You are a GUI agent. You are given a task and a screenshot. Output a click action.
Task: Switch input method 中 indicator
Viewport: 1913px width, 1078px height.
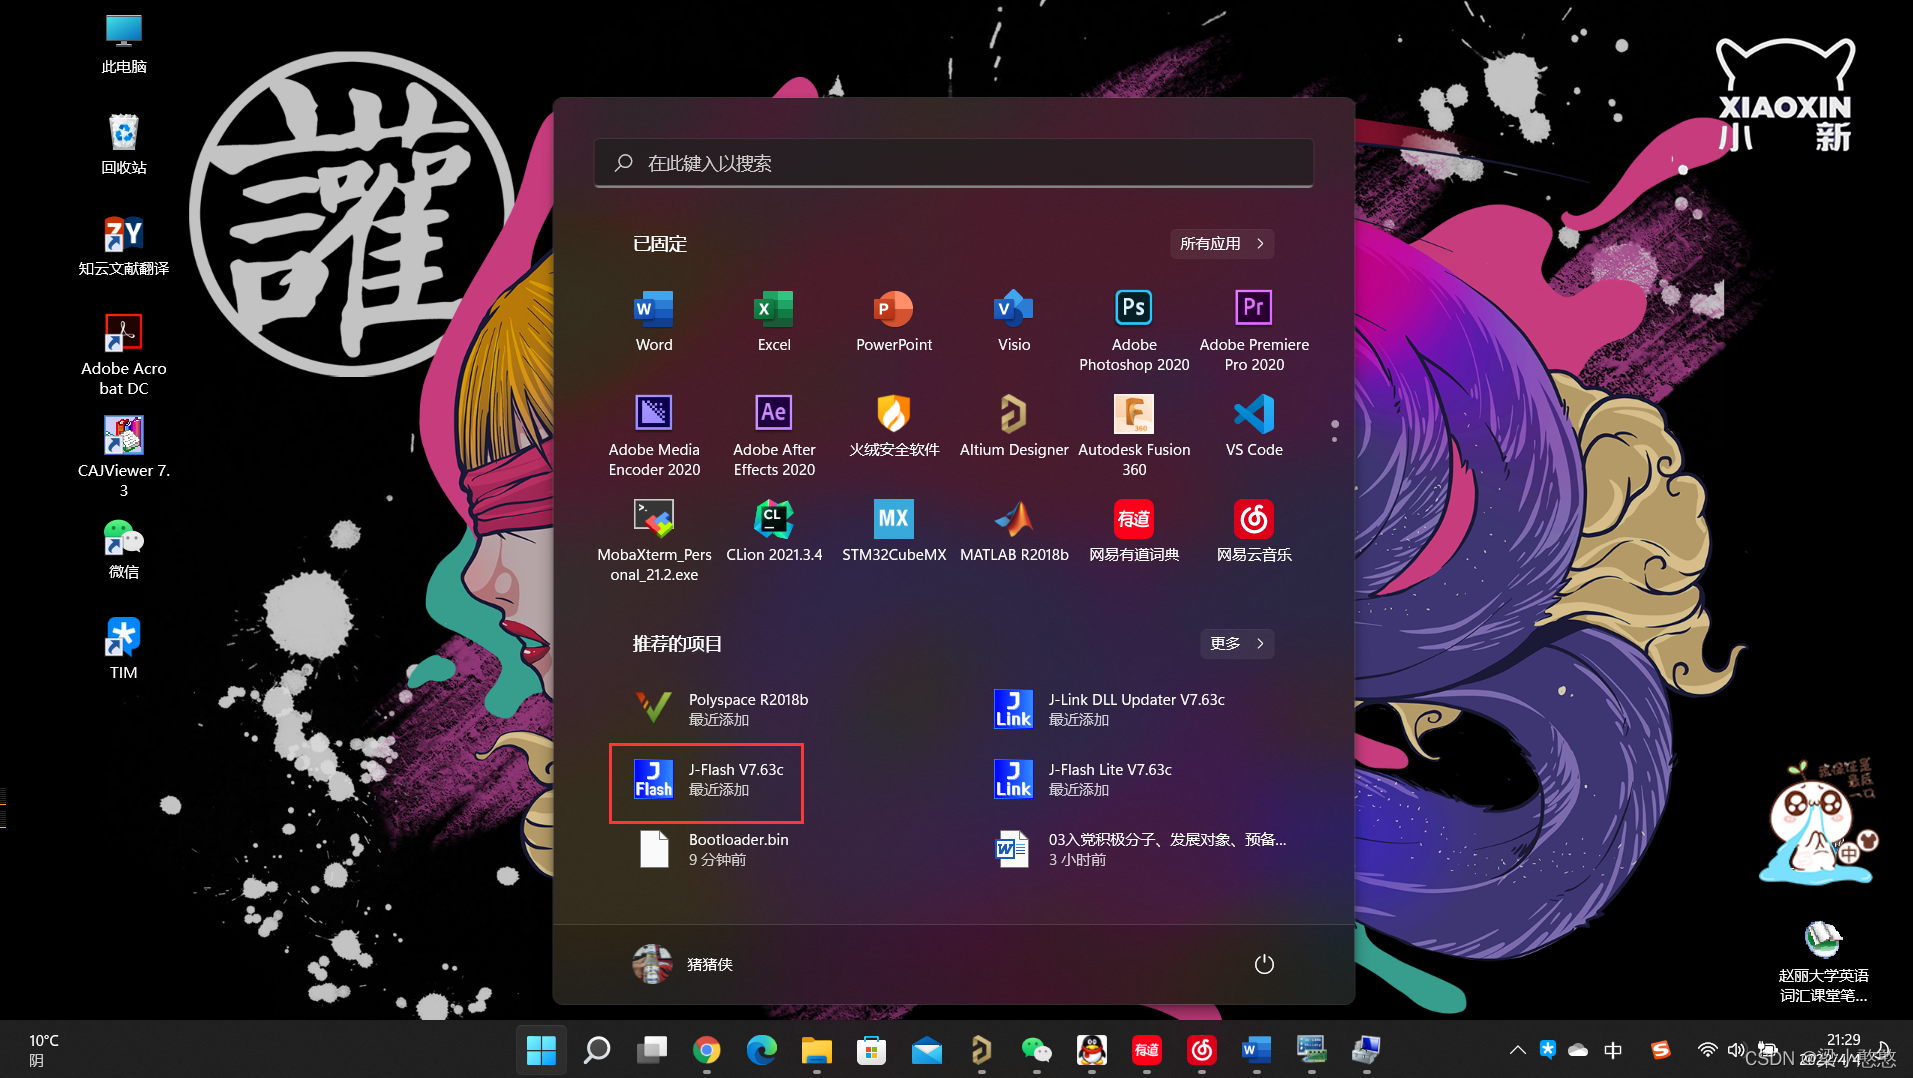coord(1613,1050)
